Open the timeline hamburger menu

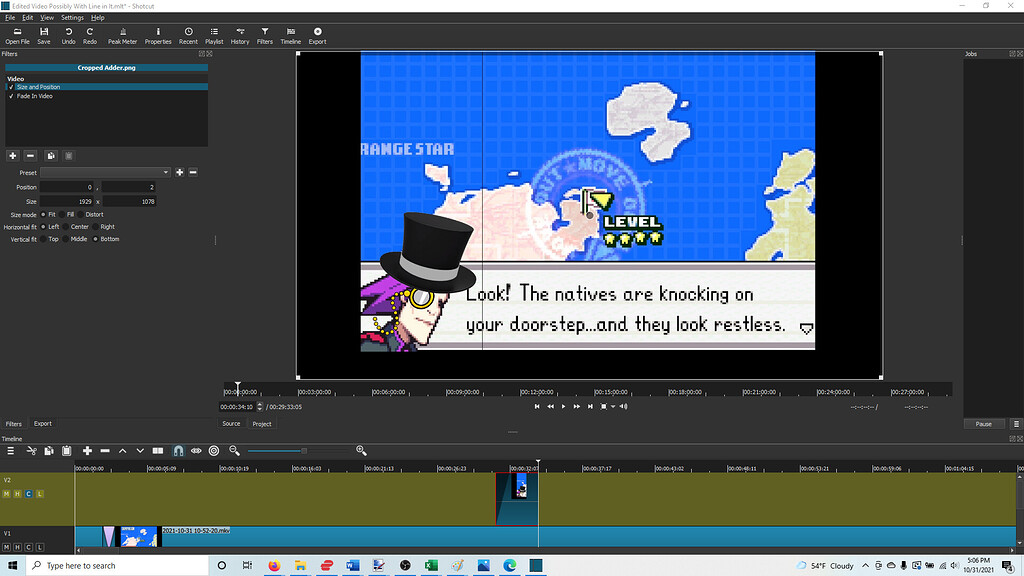click(x=11, y=451)
